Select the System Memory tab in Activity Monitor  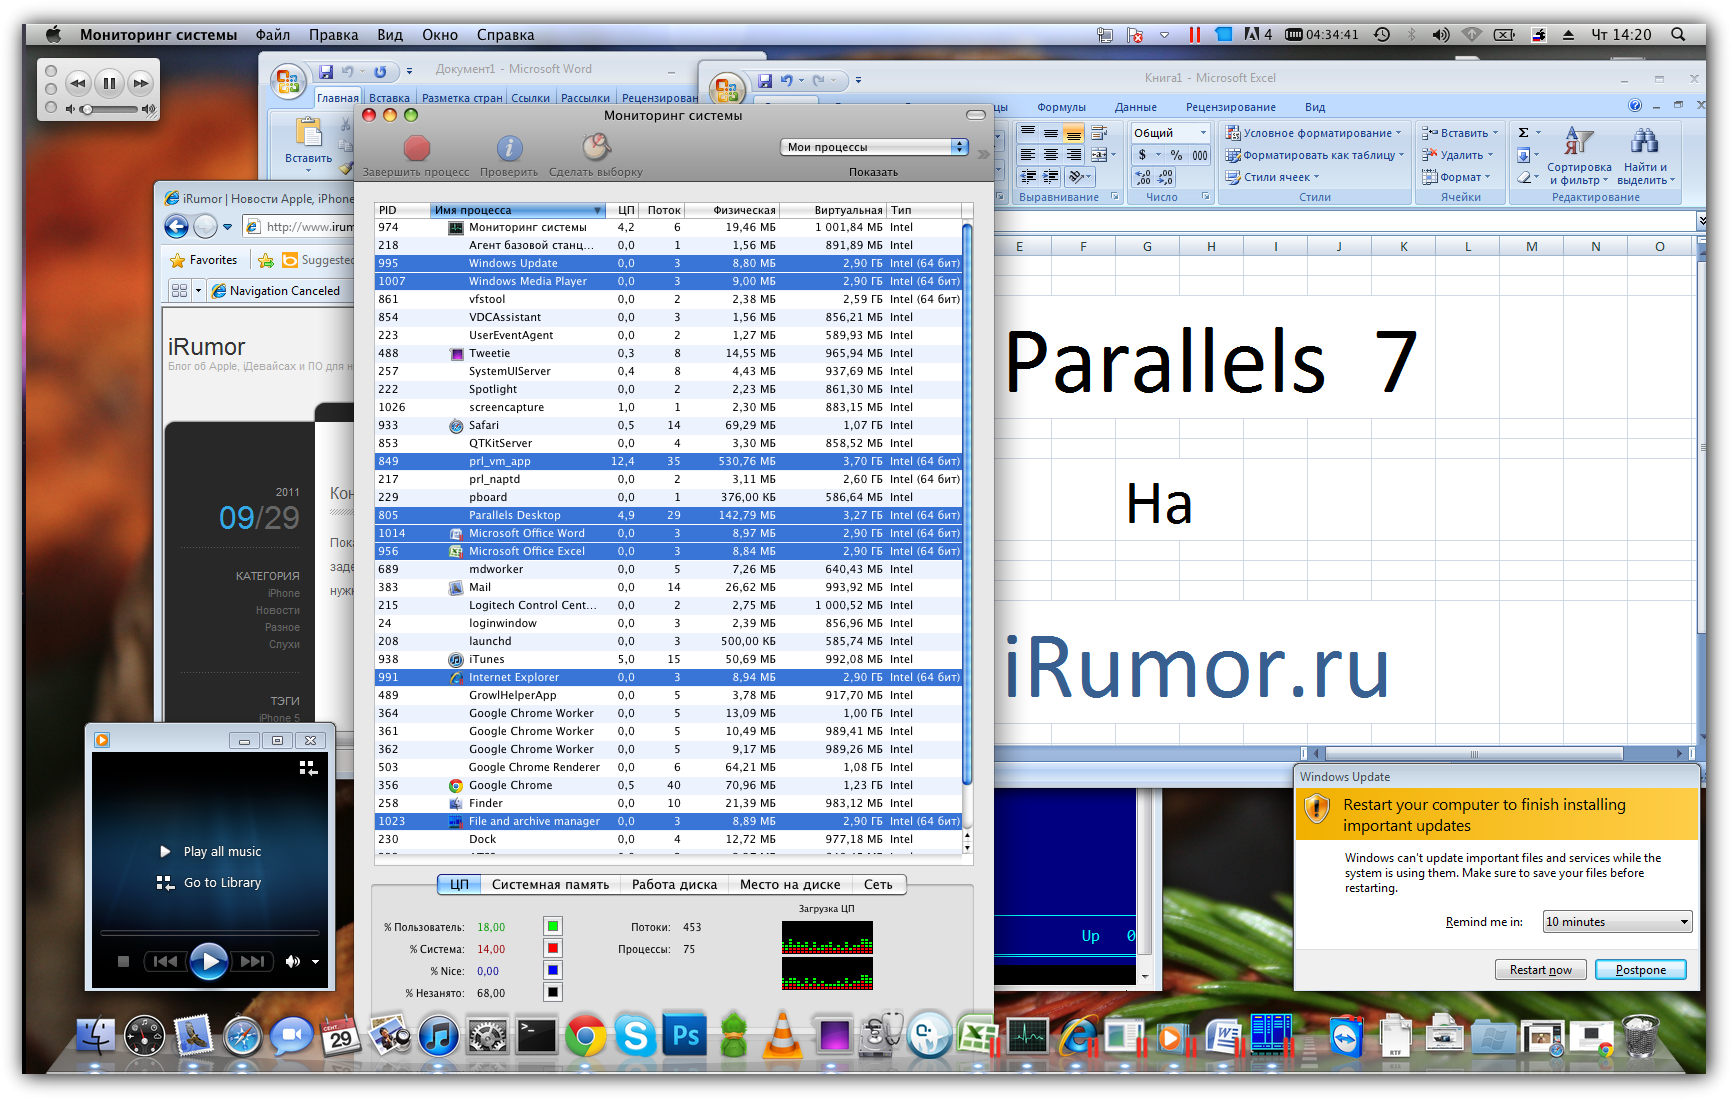550,884
